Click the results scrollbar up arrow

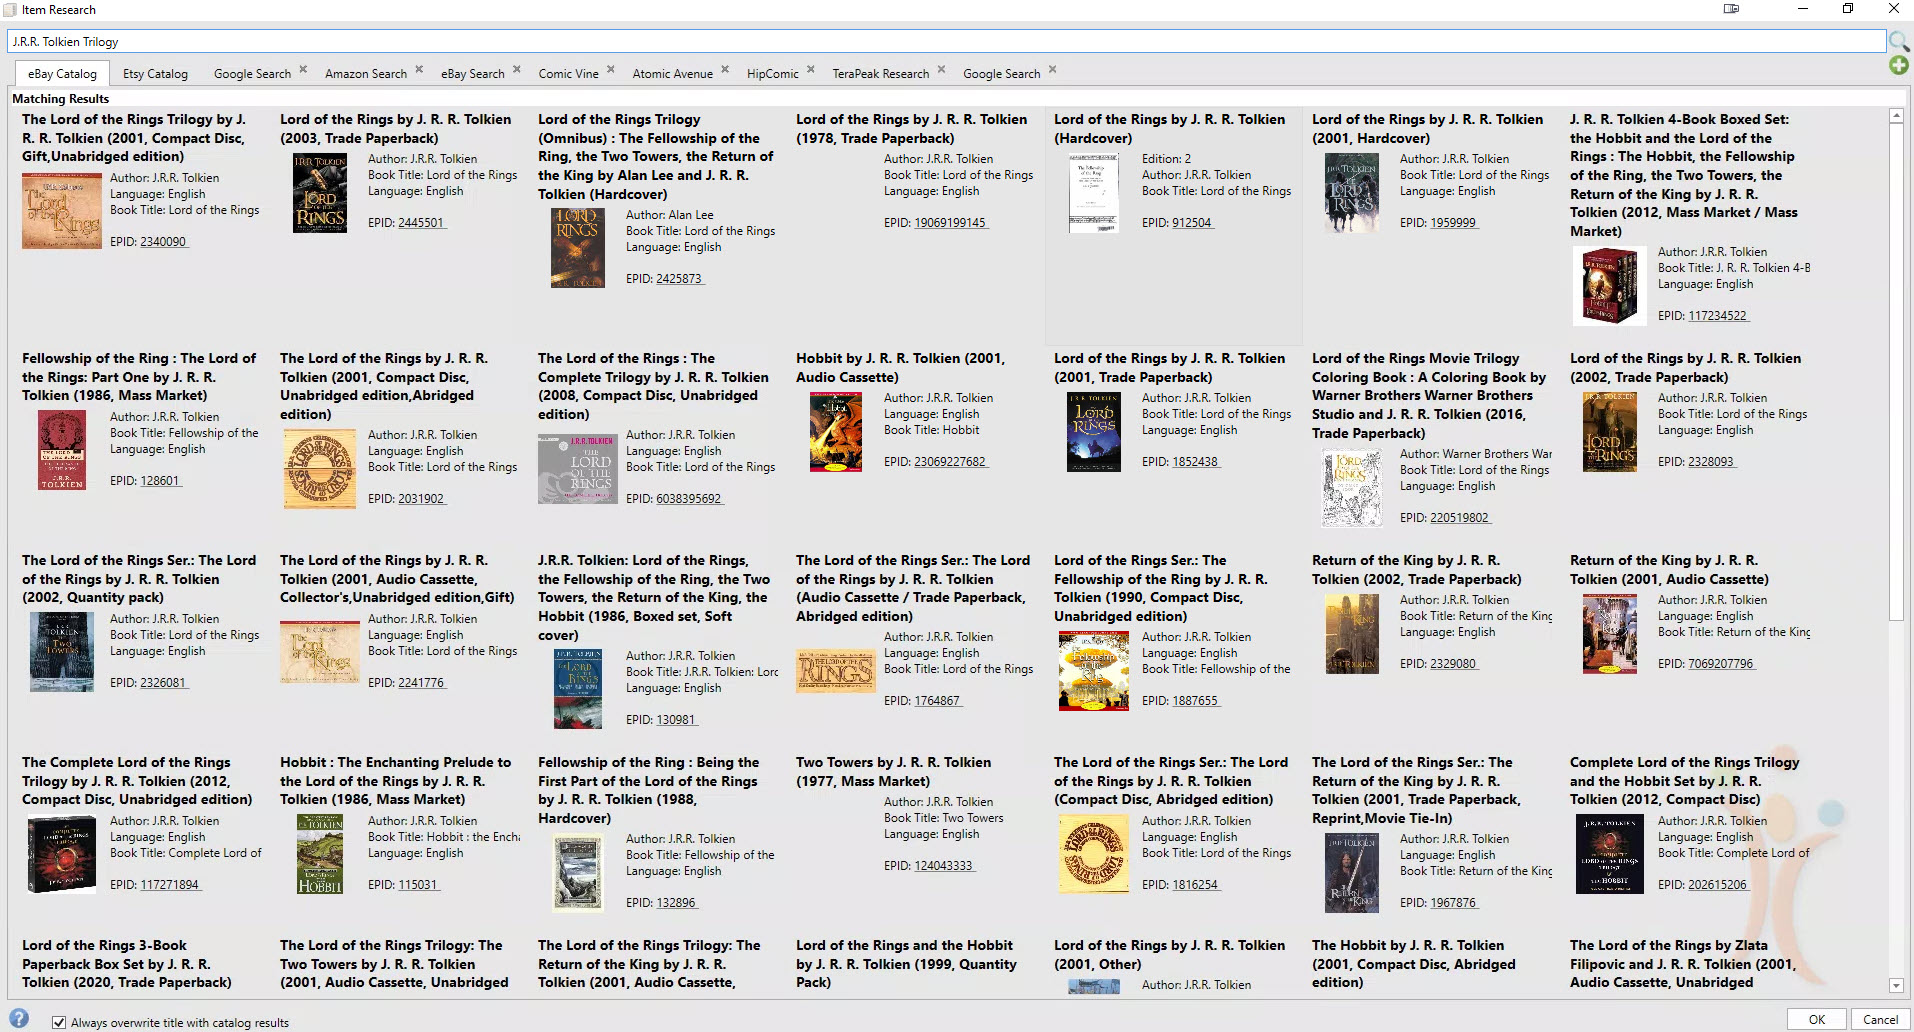click(1896, 117)
